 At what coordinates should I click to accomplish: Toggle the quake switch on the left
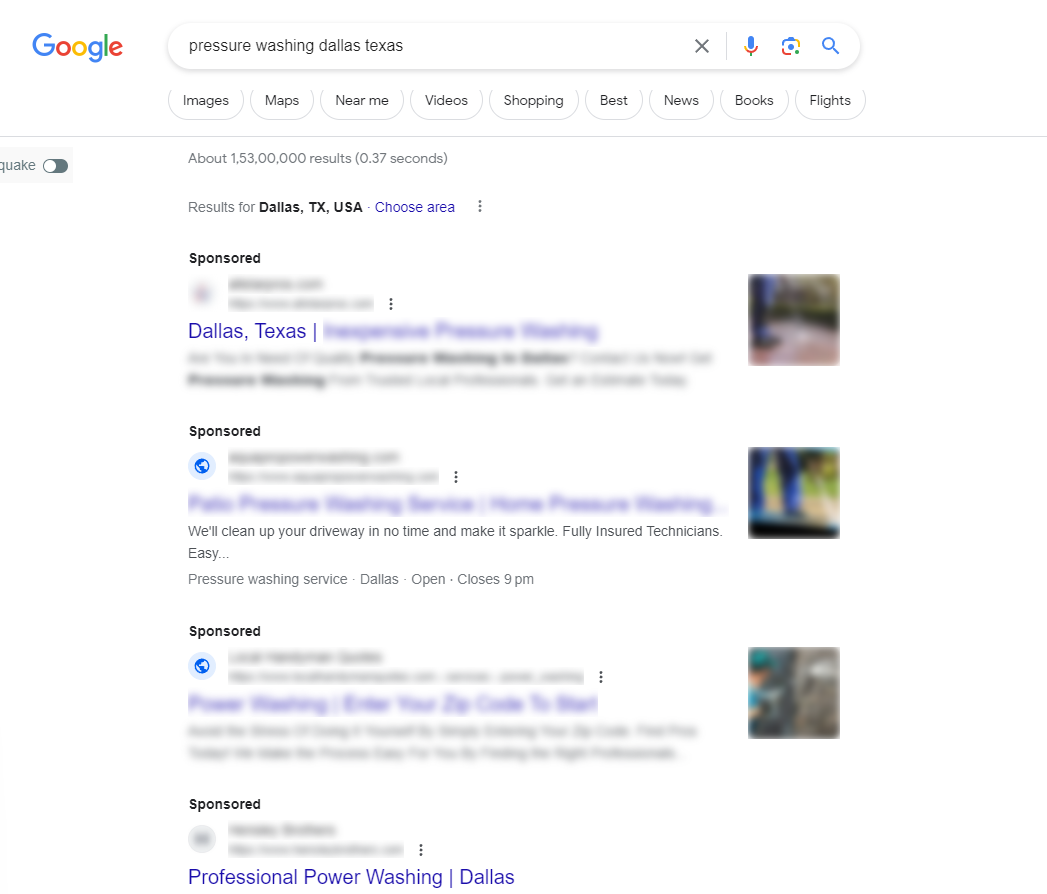[55, 166]
